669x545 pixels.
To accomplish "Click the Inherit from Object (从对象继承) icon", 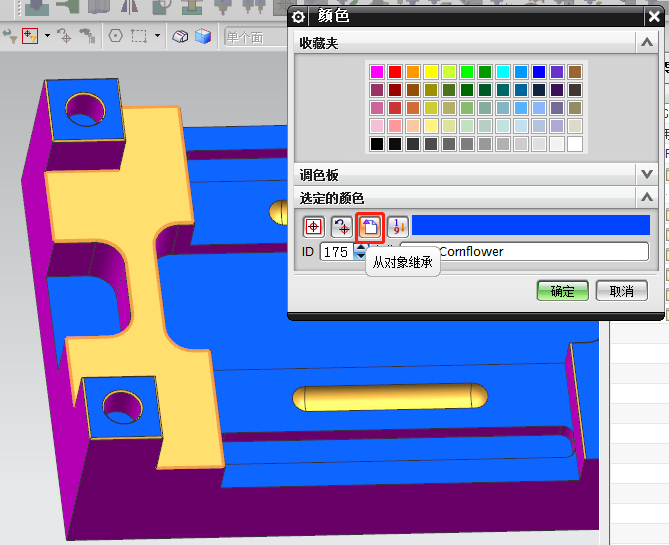I will (370, 227).
